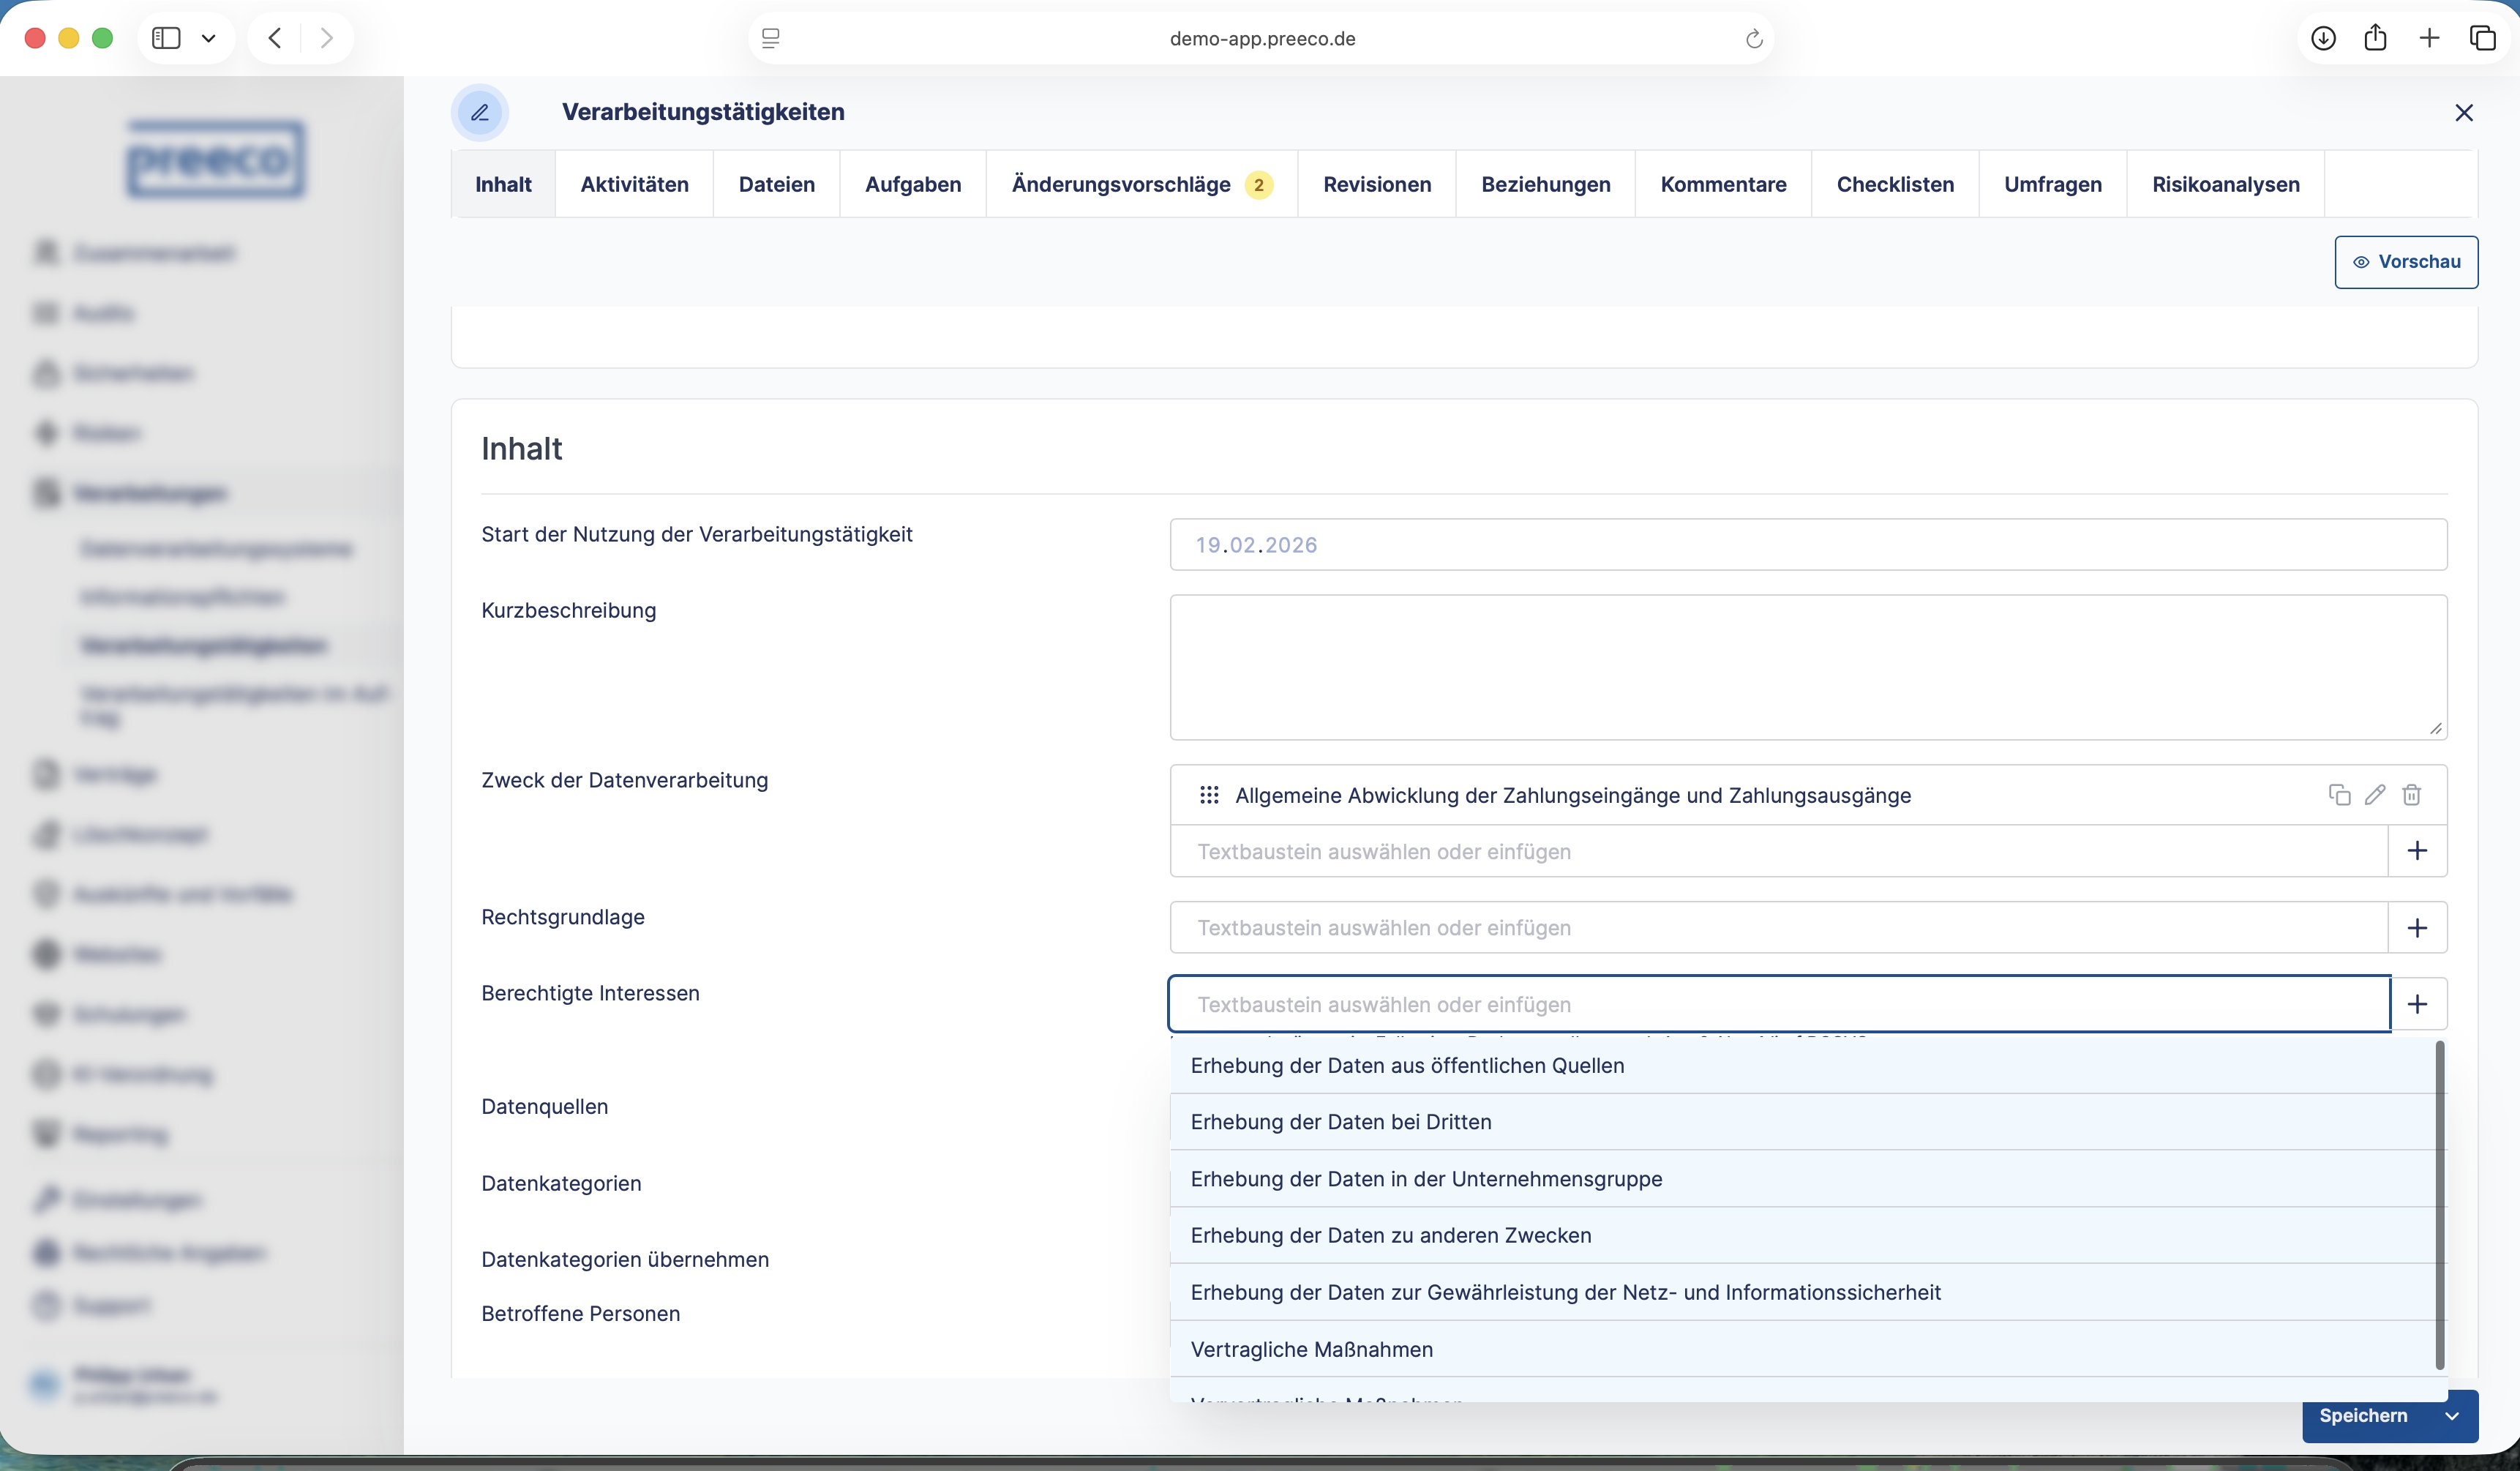Delete the Zahlungseingänge entry with trash icon

(2411, 795)
